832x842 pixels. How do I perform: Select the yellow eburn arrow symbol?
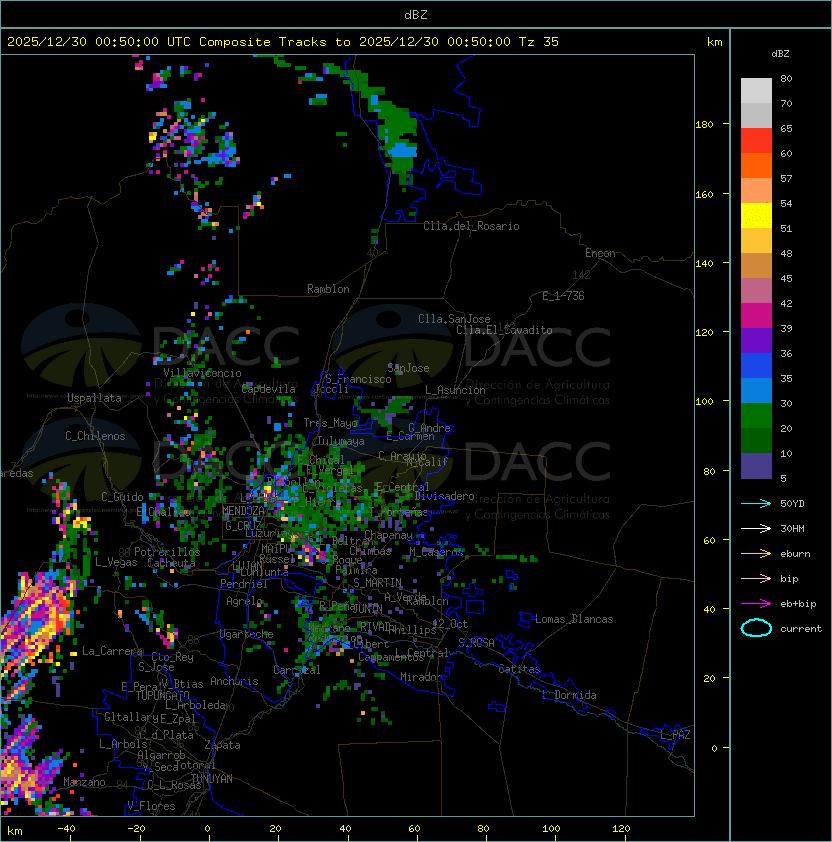[x=756, y=554]
